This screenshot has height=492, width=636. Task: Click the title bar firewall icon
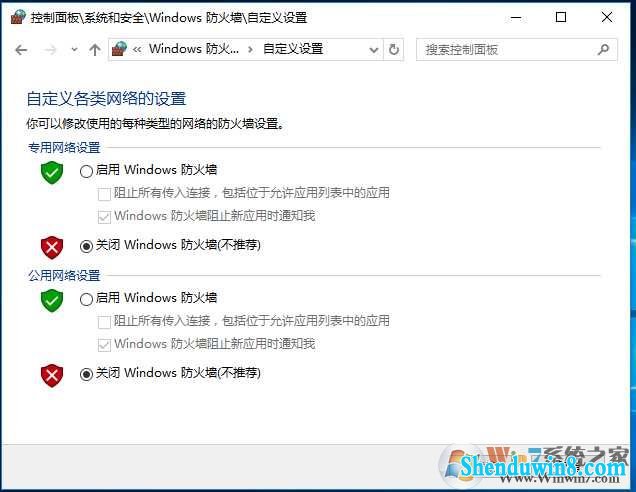18,17
